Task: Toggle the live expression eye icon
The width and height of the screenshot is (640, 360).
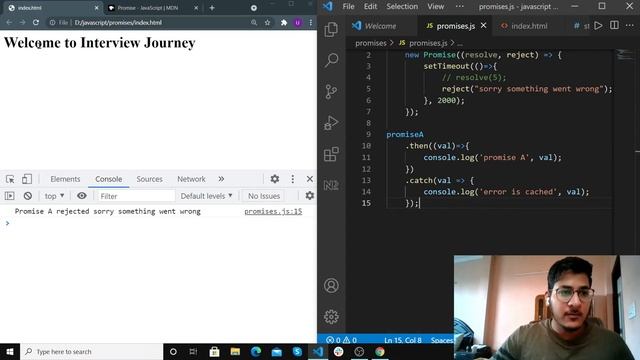Action: (x=82, y=196)
